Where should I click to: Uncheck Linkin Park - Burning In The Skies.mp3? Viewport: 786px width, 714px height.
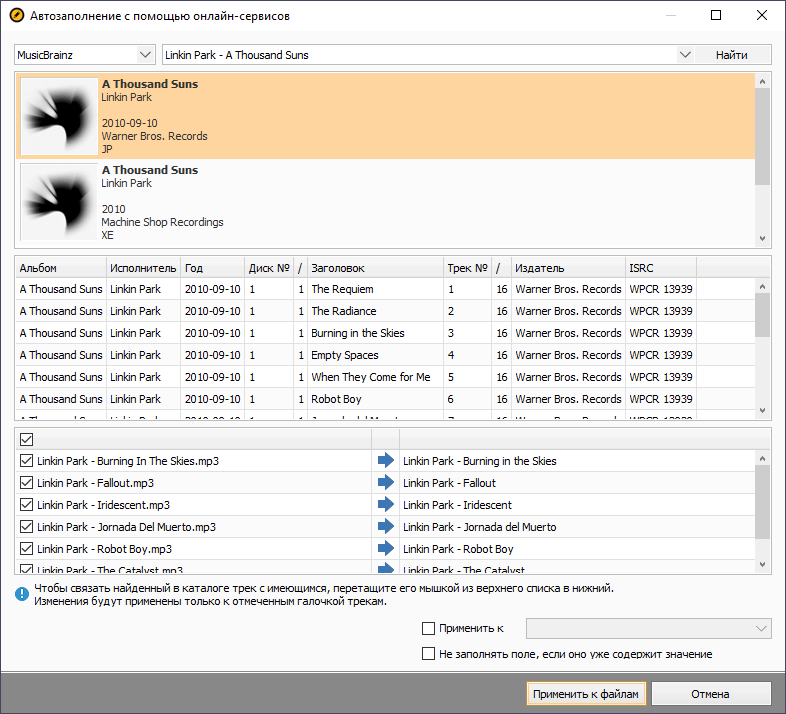point(27,461)
